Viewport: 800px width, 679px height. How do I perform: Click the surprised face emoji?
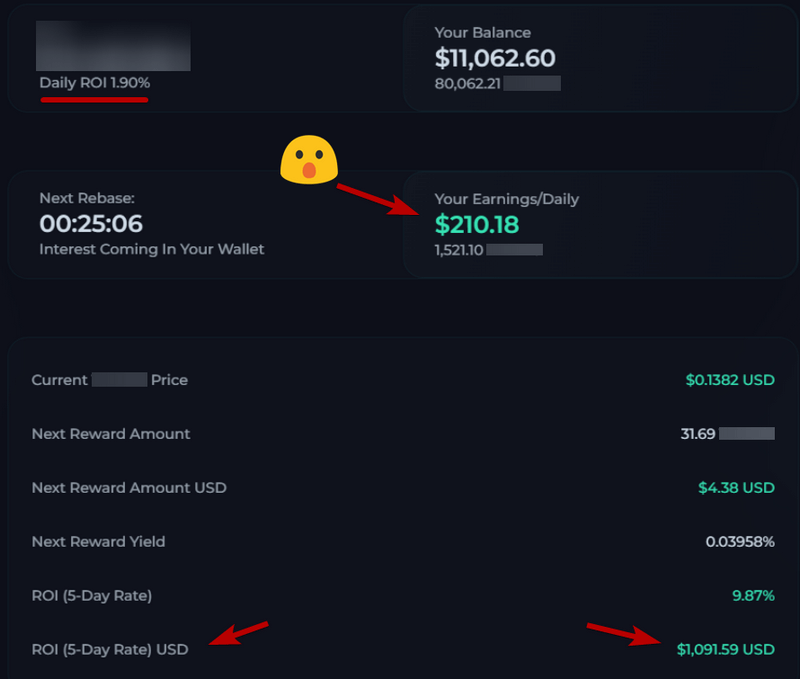(x=309, y=159)
